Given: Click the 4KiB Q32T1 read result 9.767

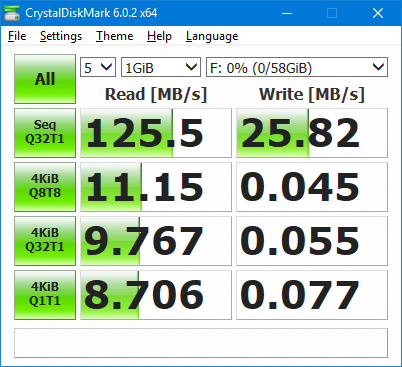Looking at the screenshot, I should point(156,241).
